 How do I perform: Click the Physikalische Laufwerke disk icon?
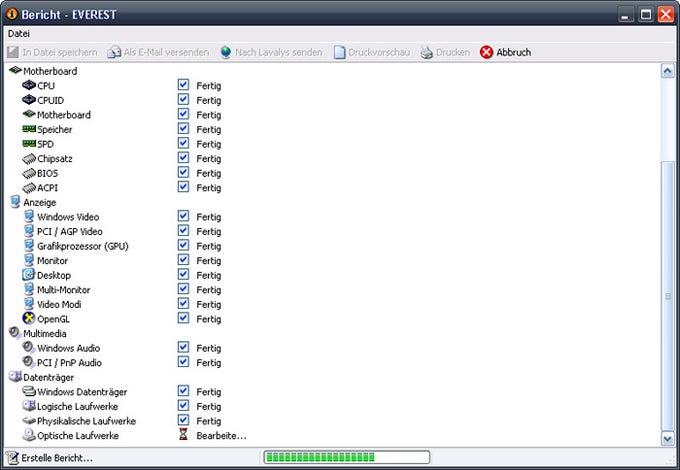[29, 421]
